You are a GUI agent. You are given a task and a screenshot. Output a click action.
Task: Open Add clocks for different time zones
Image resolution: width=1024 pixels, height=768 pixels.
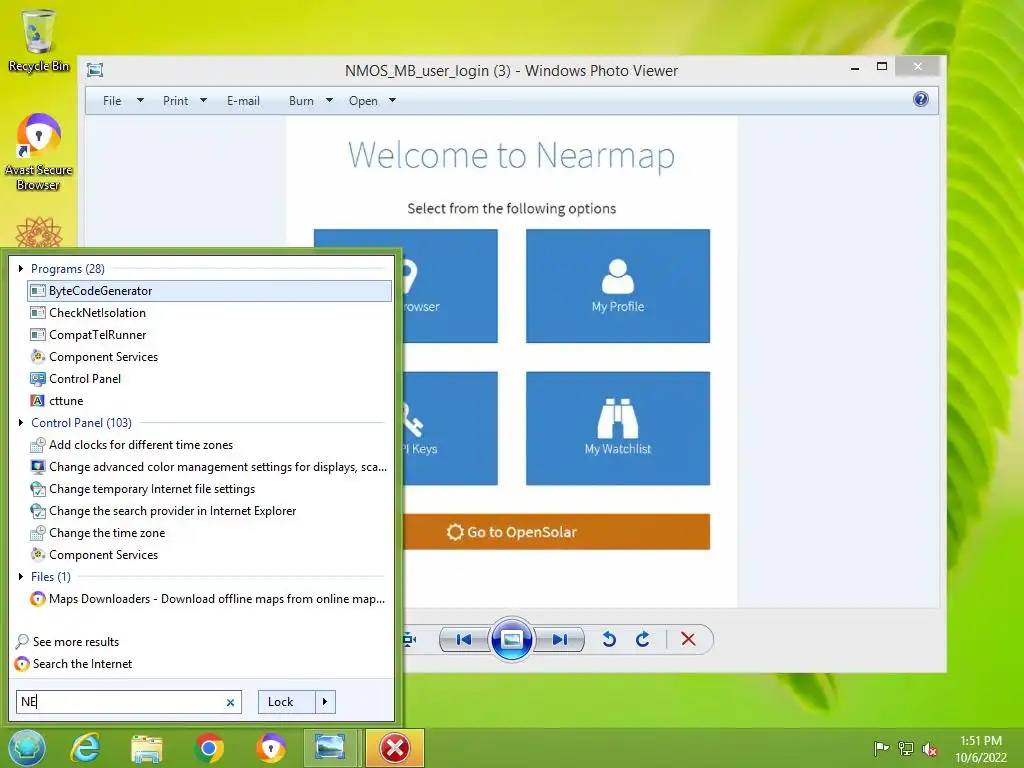209,445
